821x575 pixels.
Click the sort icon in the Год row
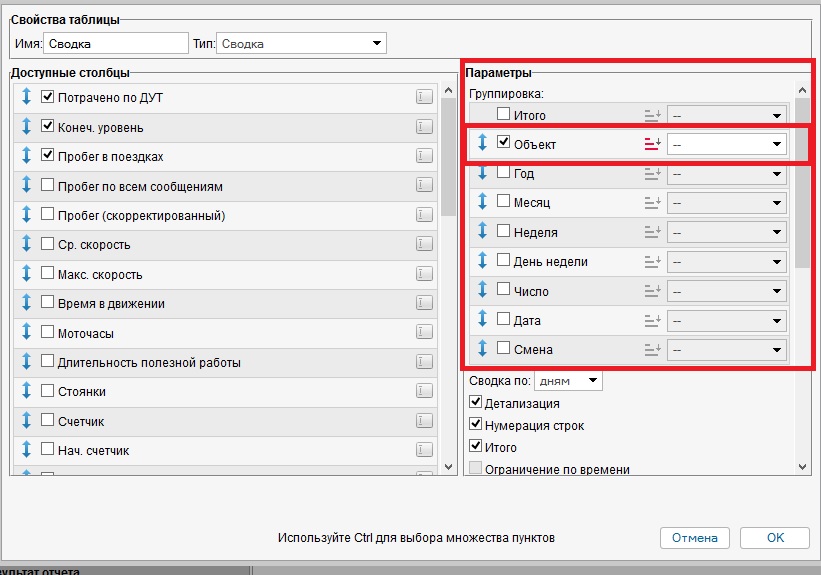pos(653,173)
